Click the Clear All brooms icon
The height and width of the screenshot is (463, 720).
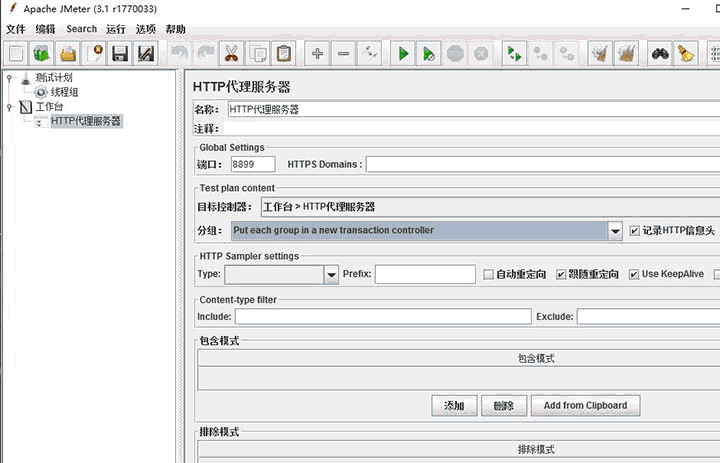click(626, 54)
